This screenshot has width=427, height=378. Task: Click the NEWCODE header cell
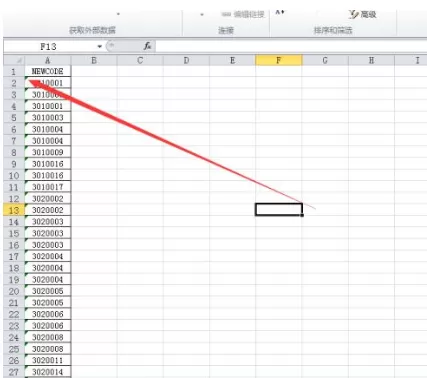(x=48, y=71)
